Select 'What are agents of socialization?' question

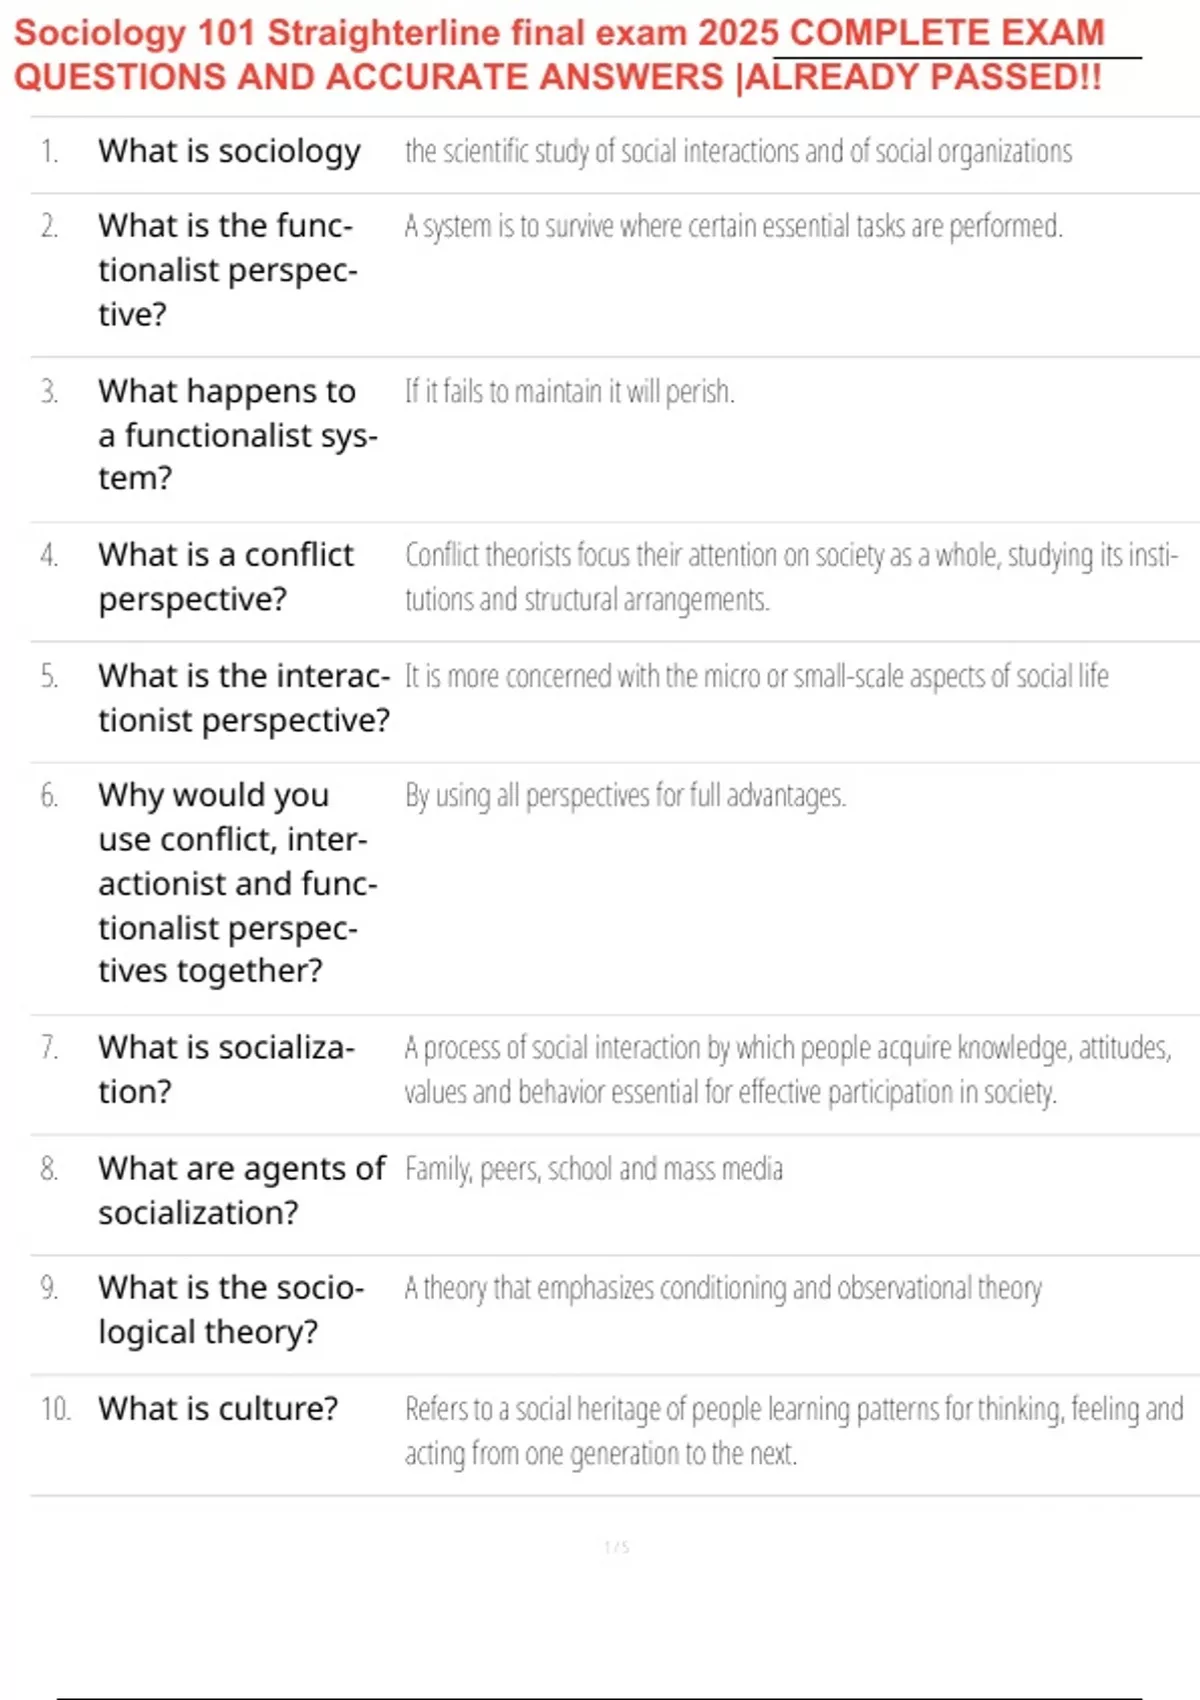241,1190
